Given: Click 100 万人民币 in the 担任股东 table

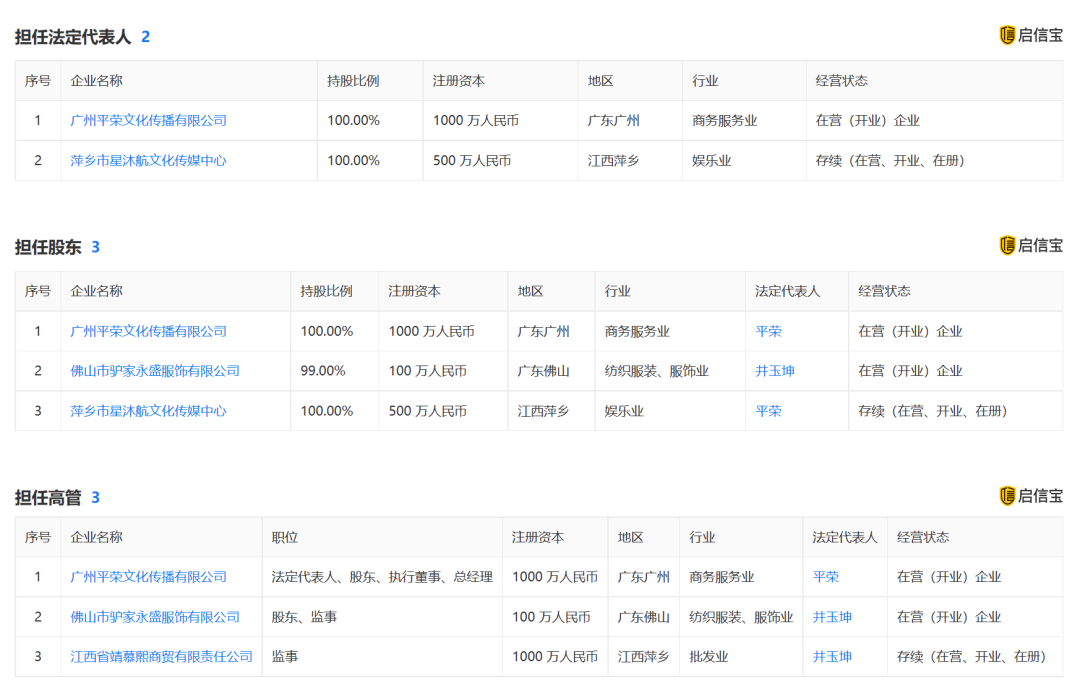Looking at the screenshot, I should coord(428,371).
